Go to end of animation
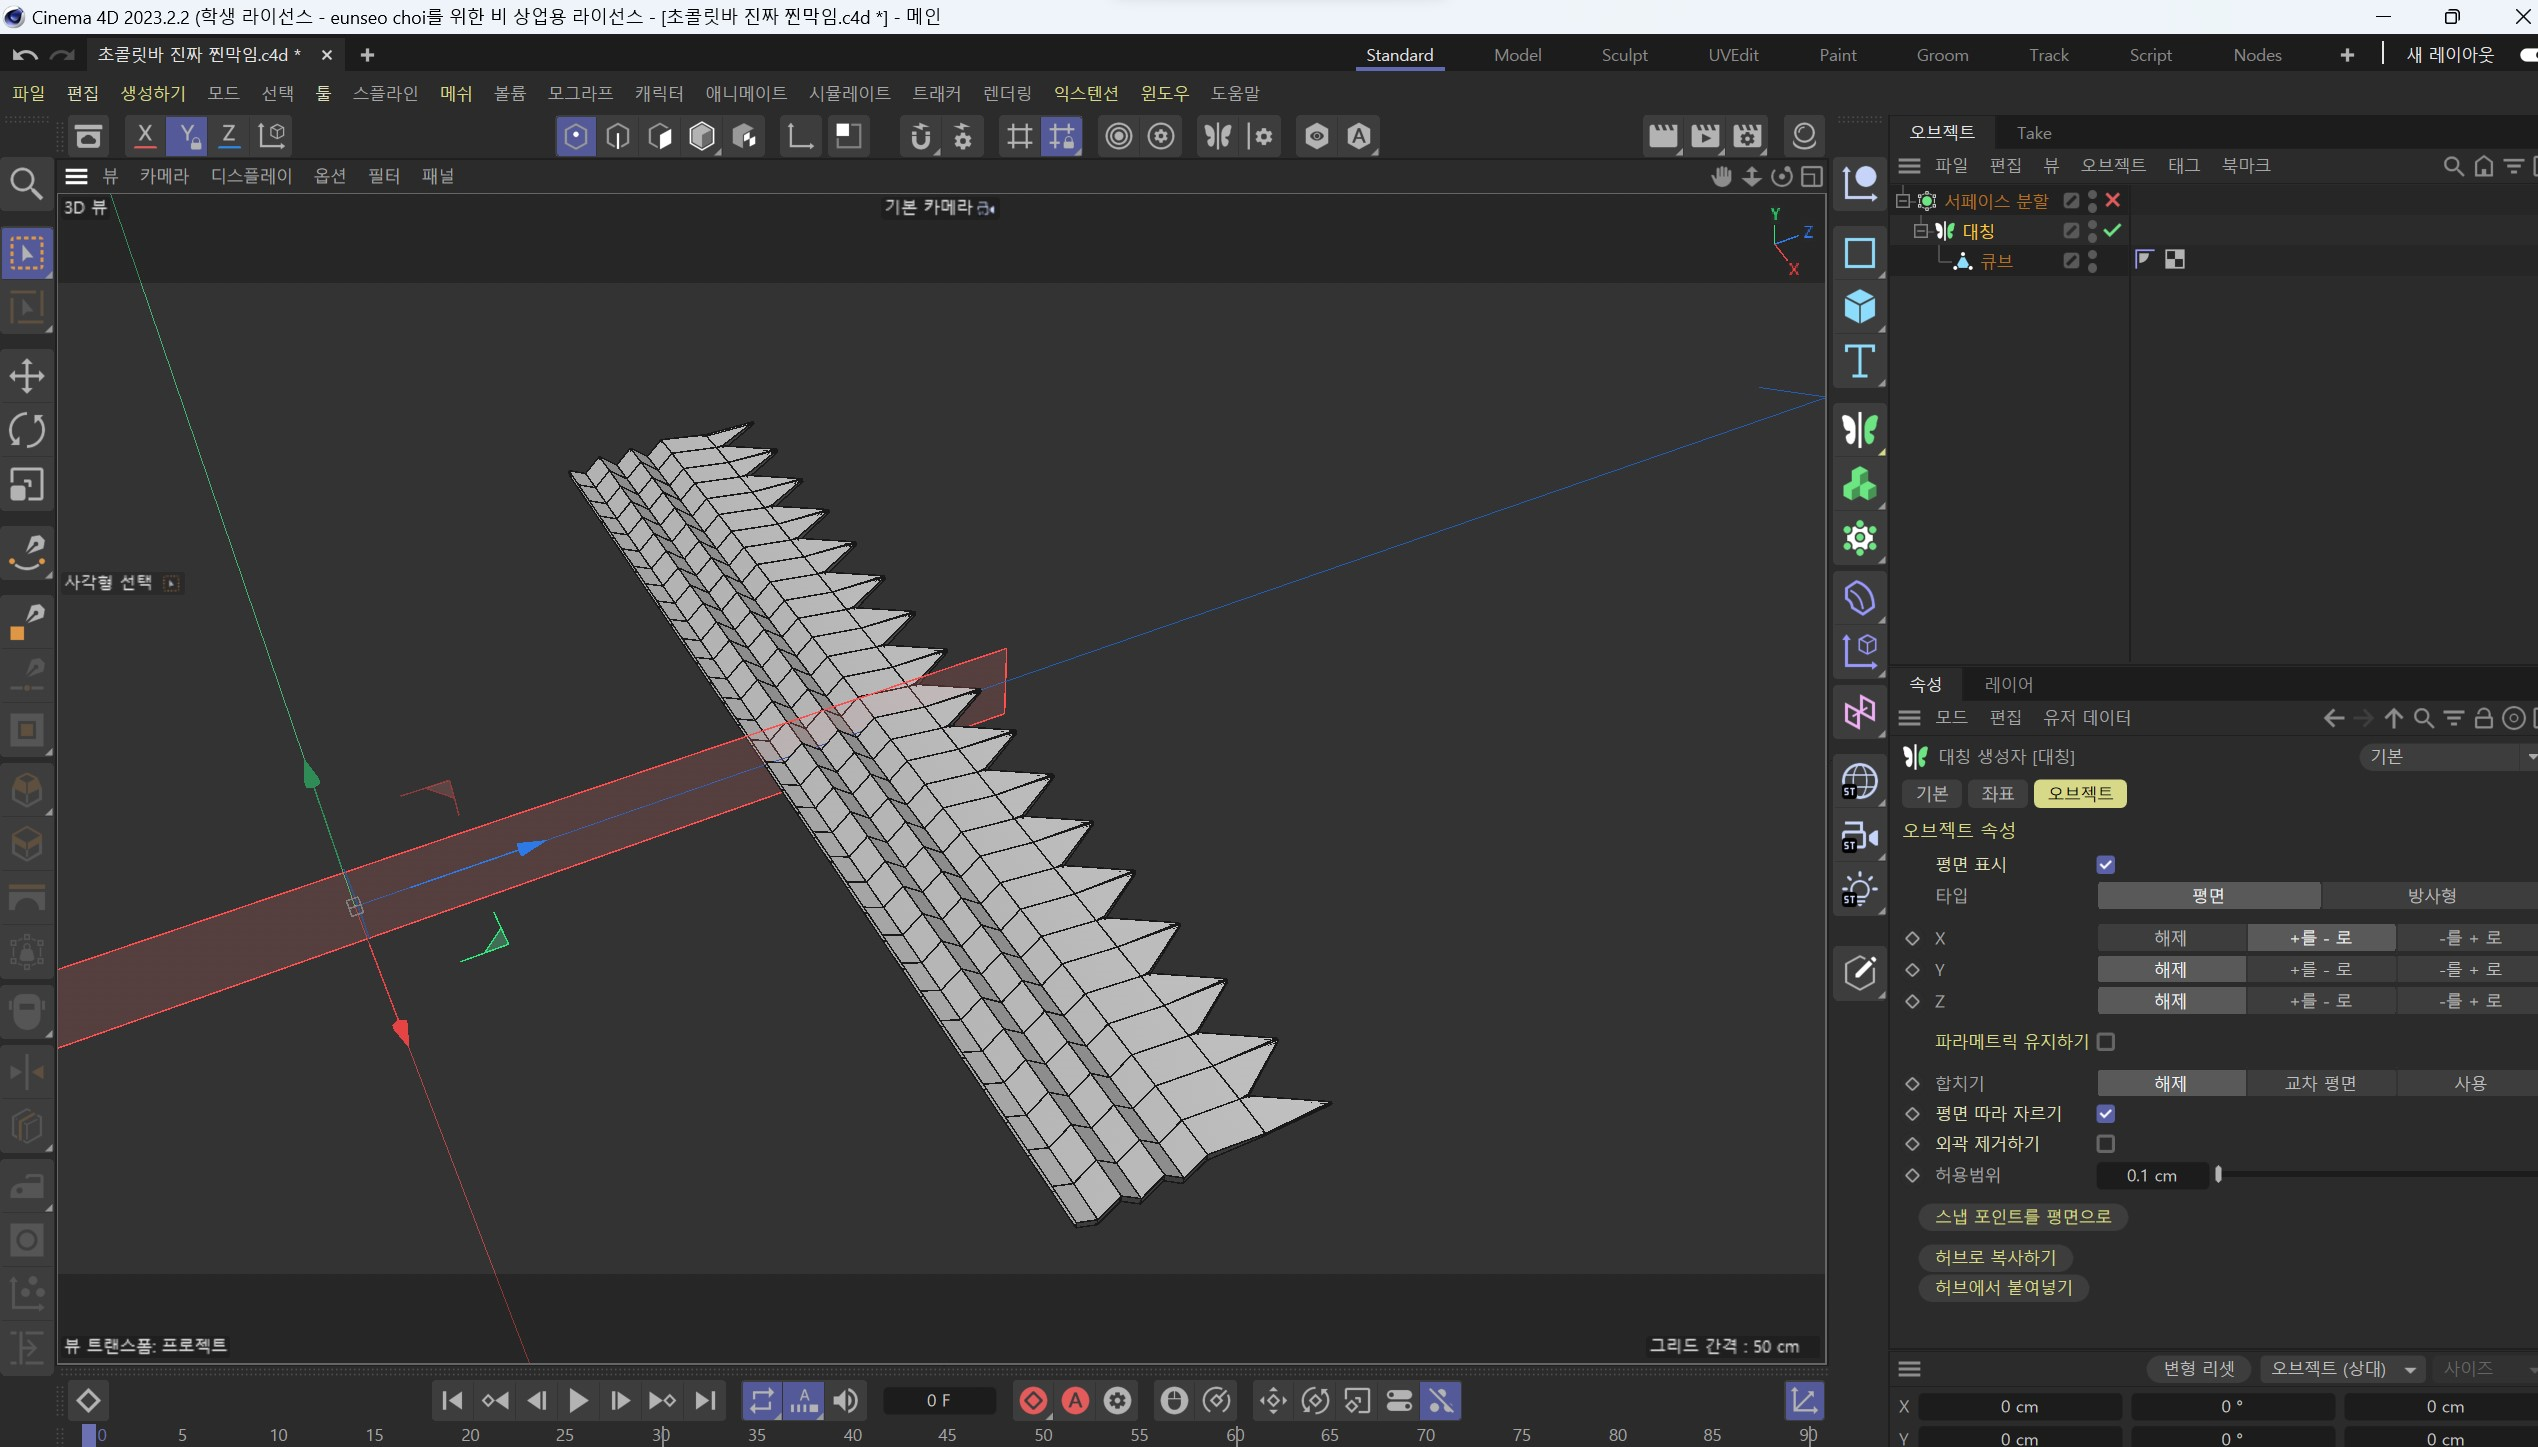2538x1447 pixels. pyautogui.click(x=705, y=1401)
